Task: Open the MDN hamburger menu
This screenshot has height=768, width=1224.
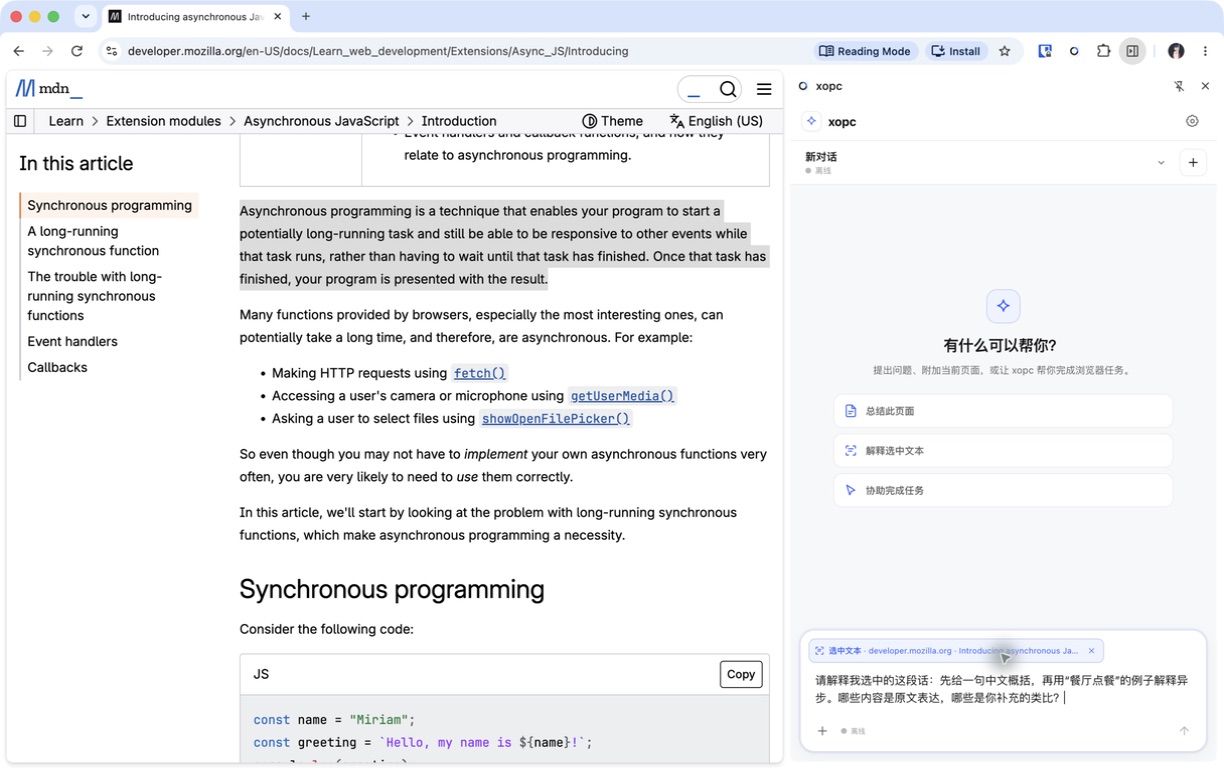Action: 764,89
